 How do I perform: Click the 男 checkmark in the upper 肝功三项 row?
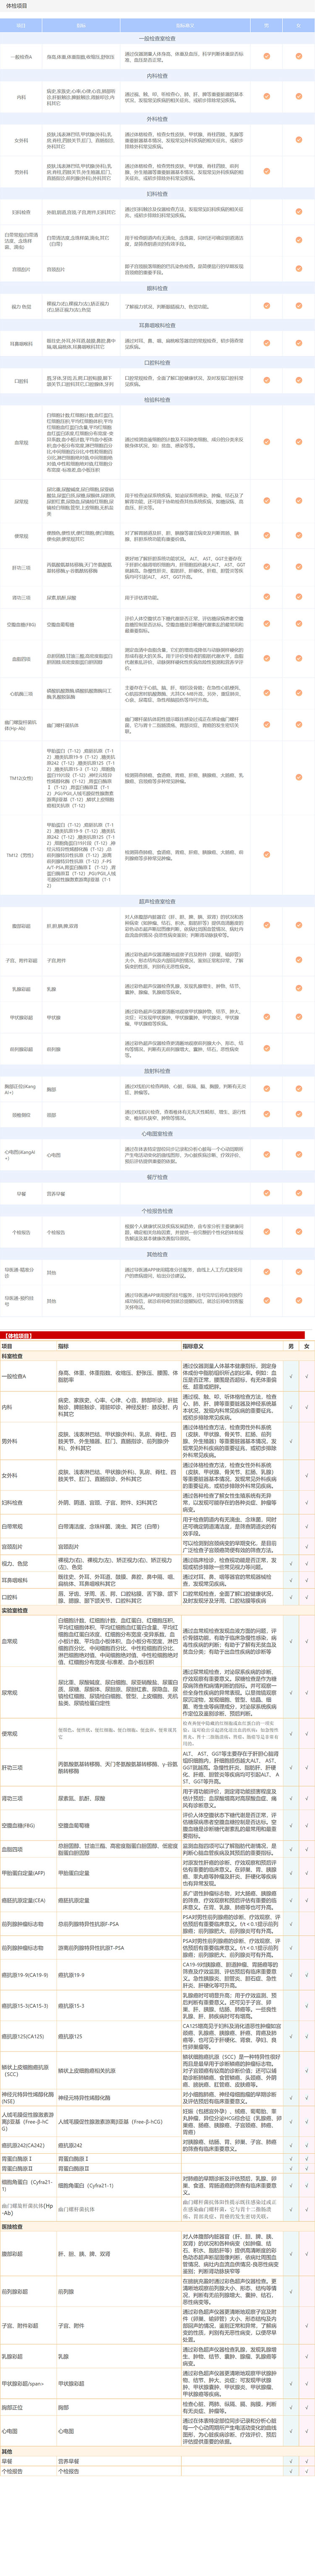click(266, 567)
